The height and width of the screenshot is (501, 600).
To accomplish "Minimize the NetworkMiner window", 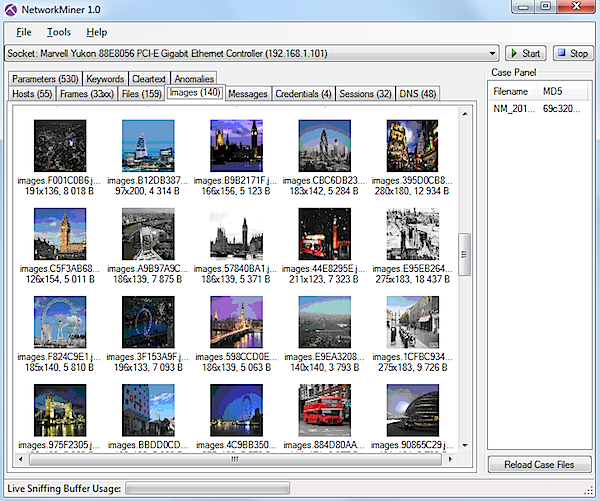I will click(x=524, y=6).
